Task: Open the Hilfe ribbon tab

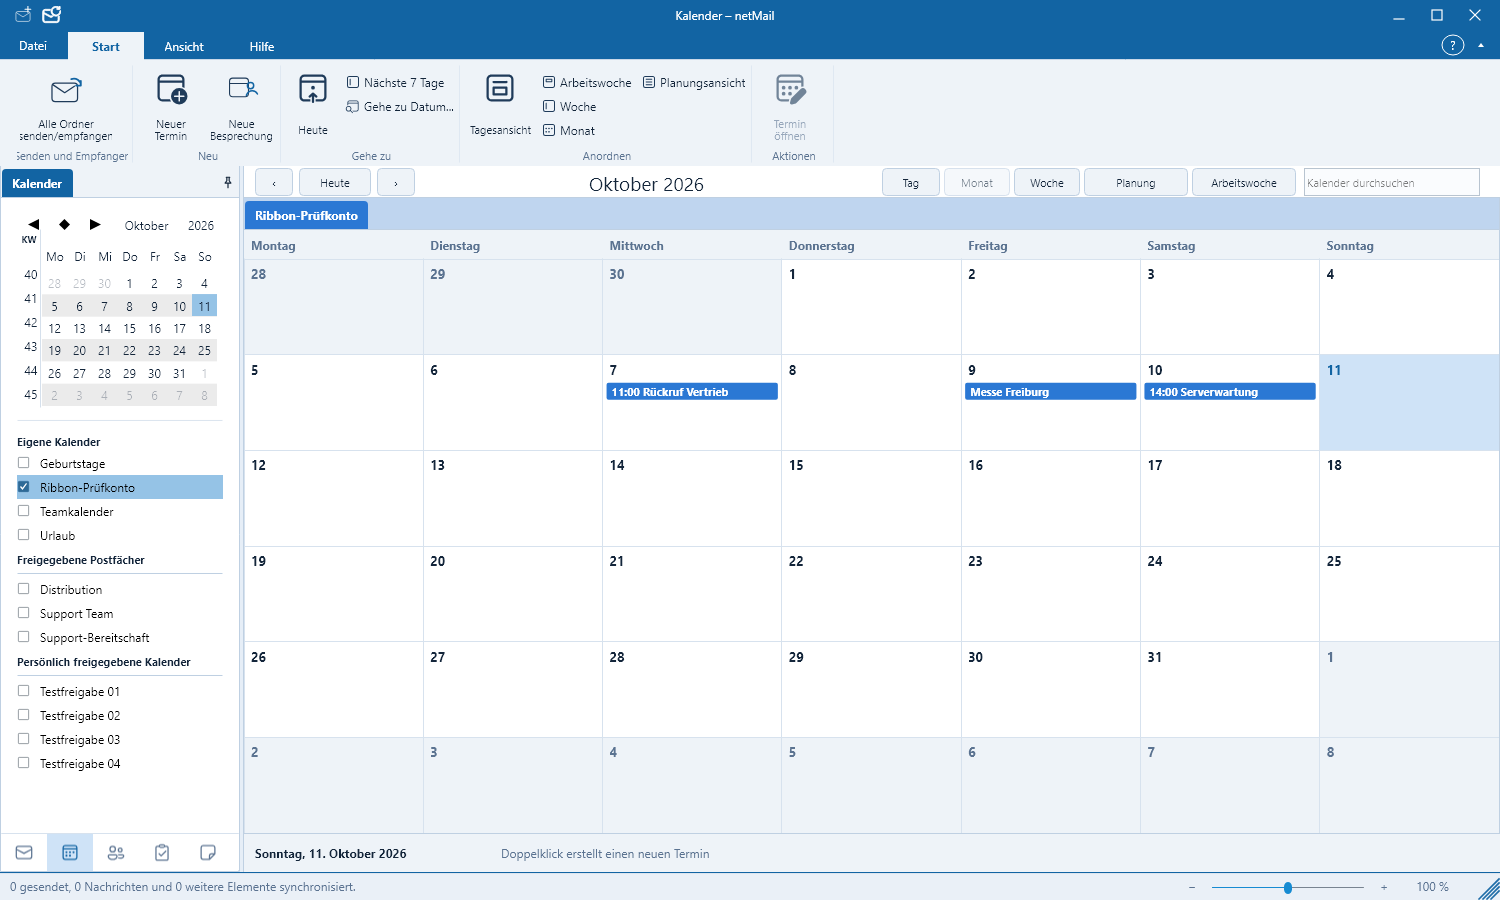Action: pyautogui.click(x=262, y=46)
